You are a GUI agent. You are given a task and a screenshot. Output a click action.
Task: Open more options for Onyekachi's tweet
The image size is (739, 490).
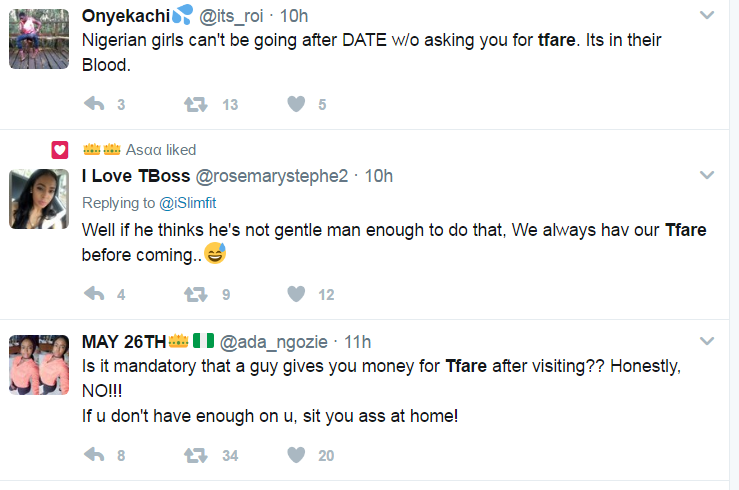[707, 15]
